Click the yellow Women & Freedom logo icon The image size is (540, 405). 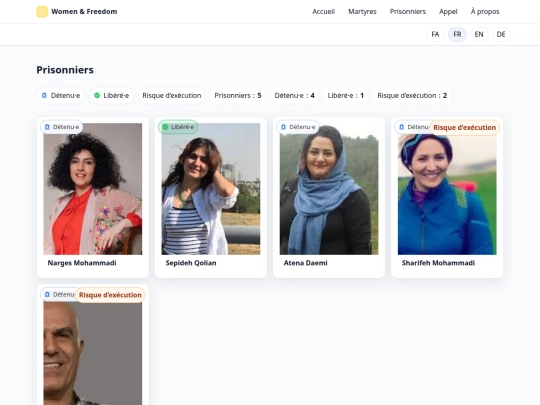[x=42, y=12]
